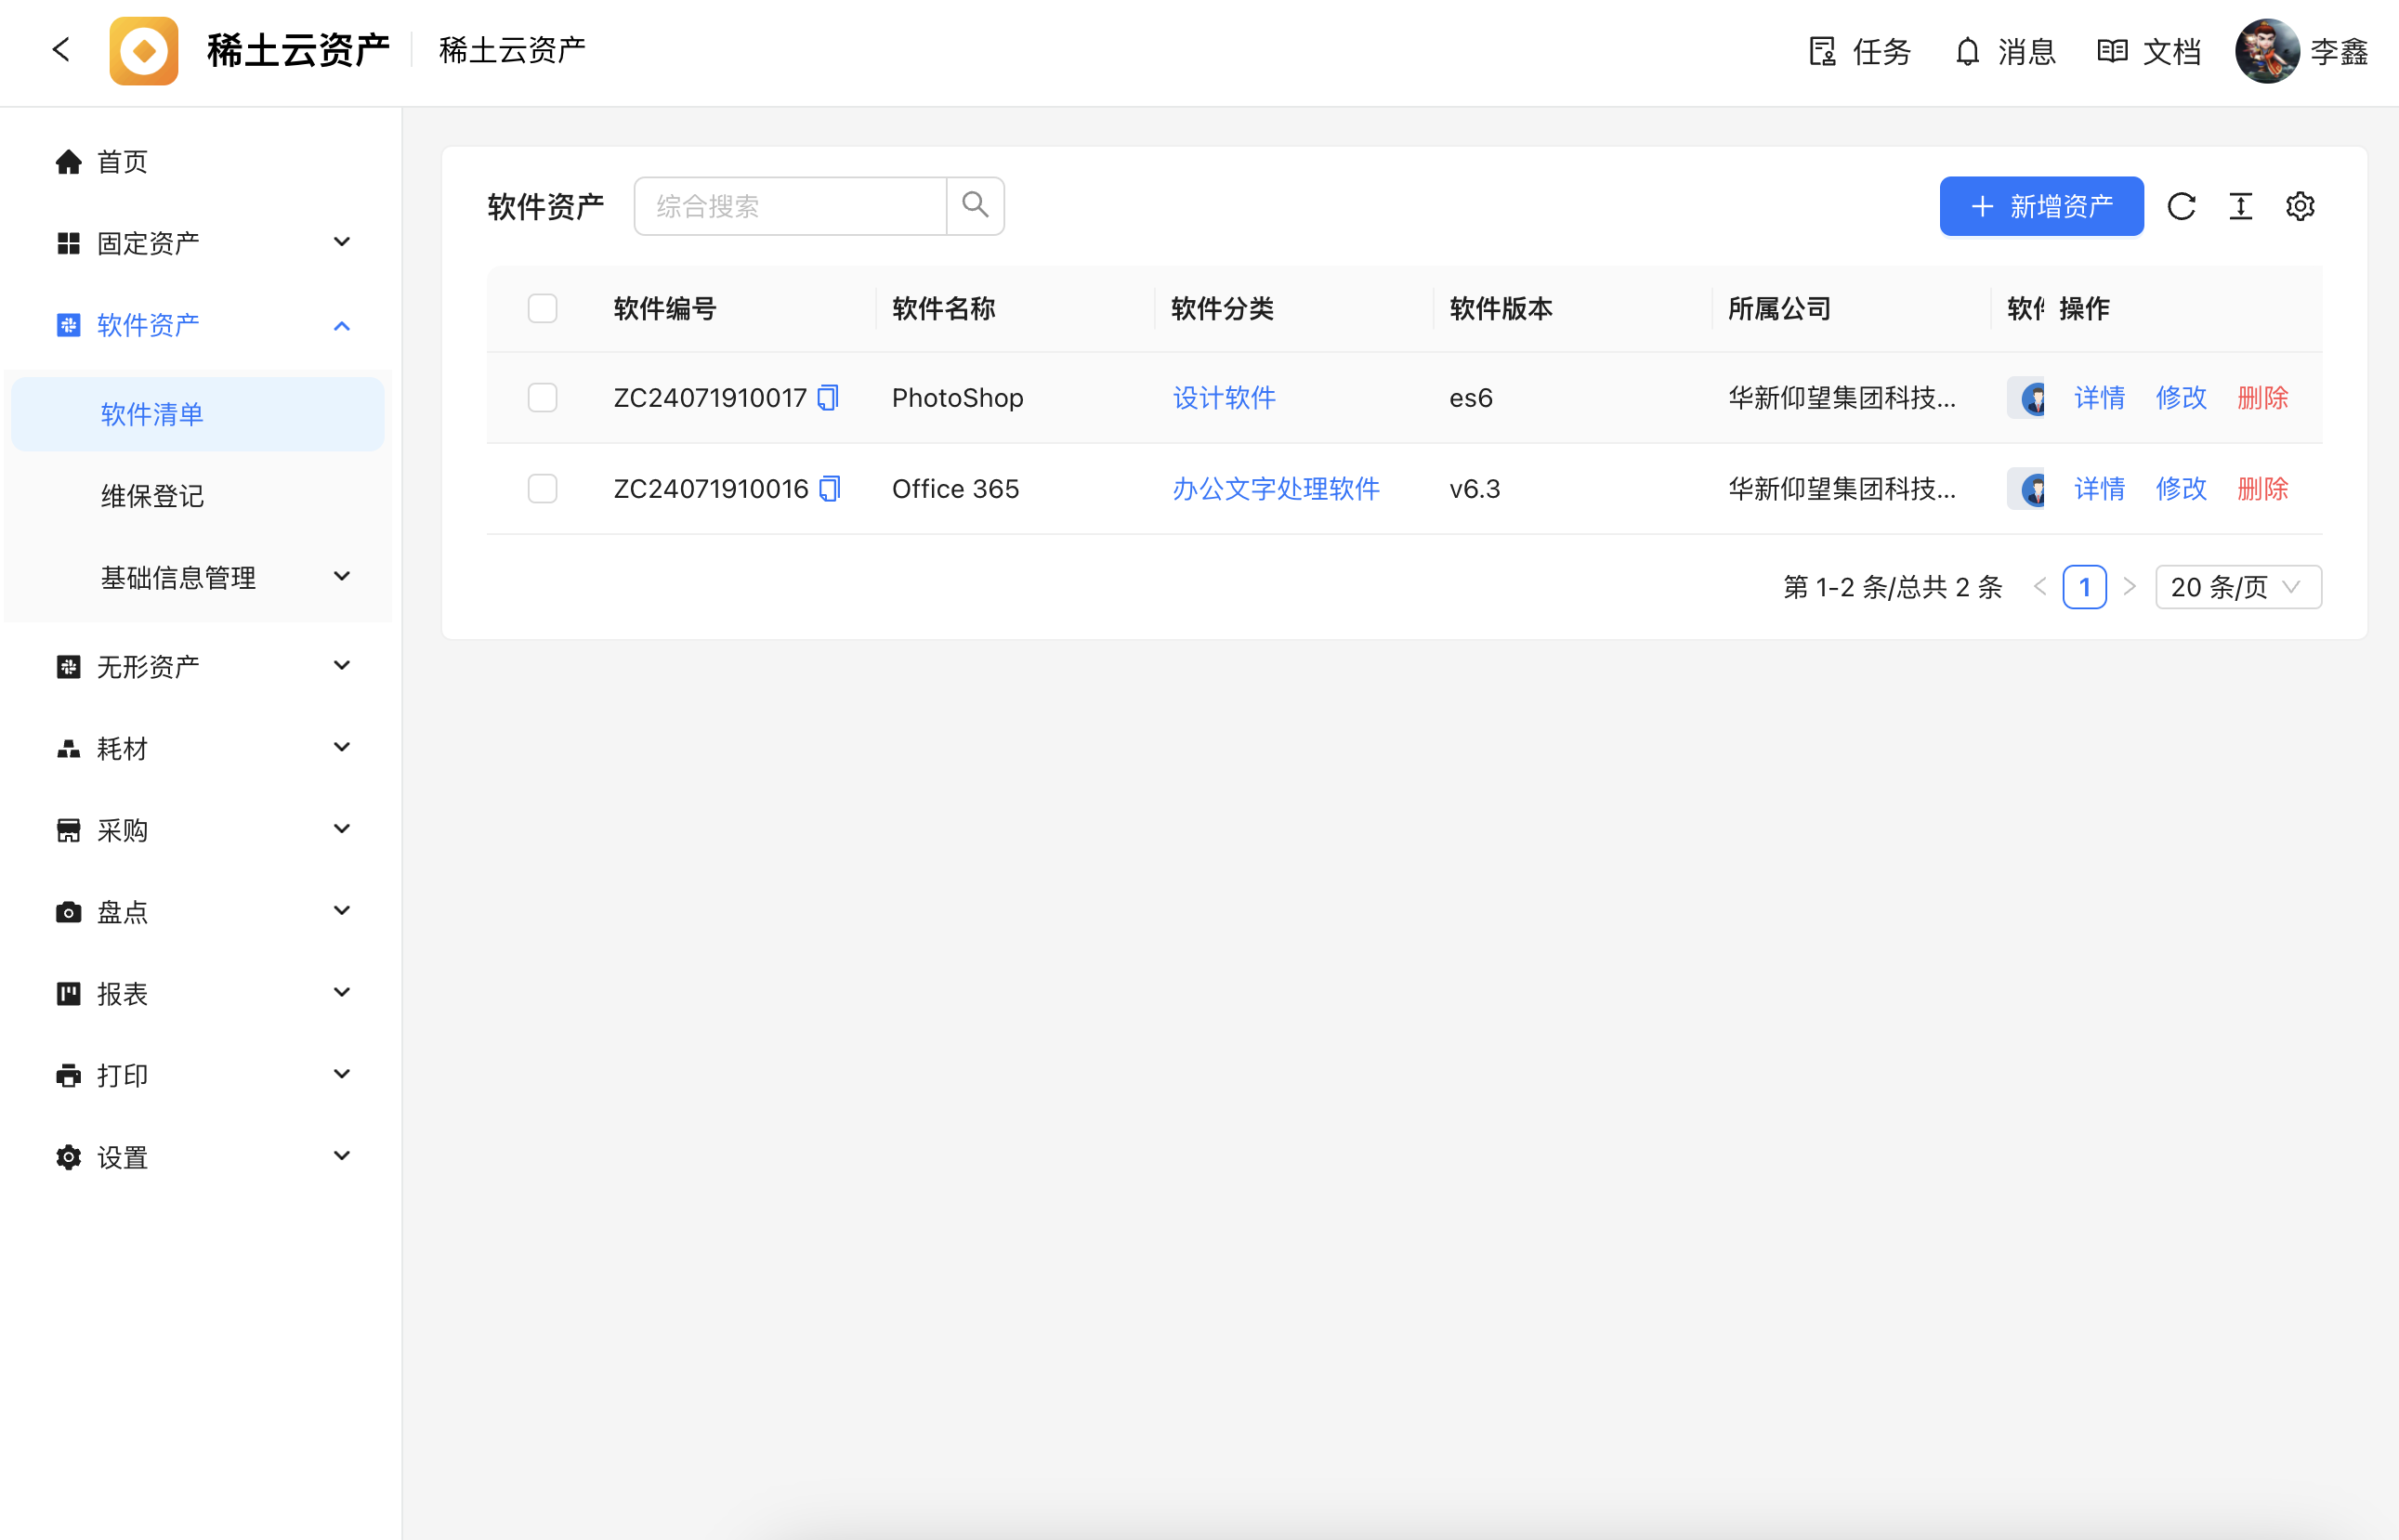Open 维保登记 in the sidebar
2399x1540 pixels.
click(152, 496)
